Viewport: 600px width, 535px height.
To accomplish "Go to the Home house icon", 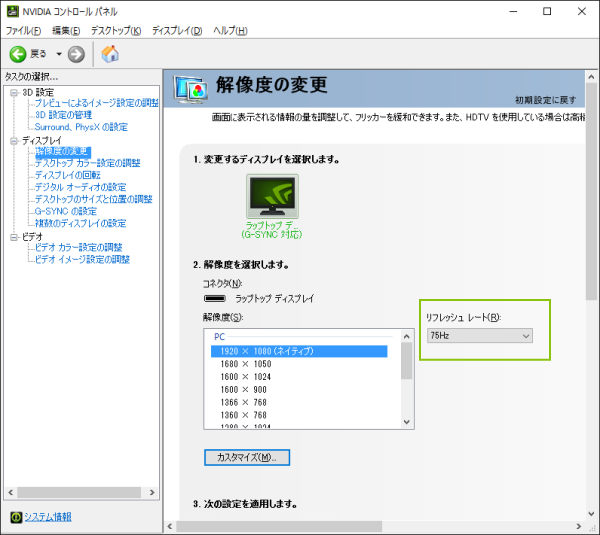I will click(x=110, y=54).
